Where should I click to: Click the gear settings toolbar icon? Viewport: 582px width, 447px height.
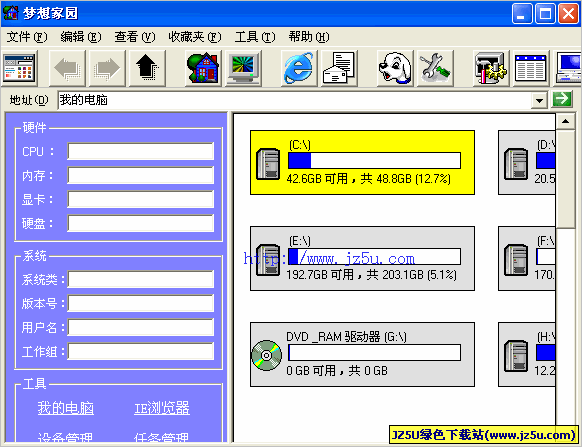(x=491, y=68)
